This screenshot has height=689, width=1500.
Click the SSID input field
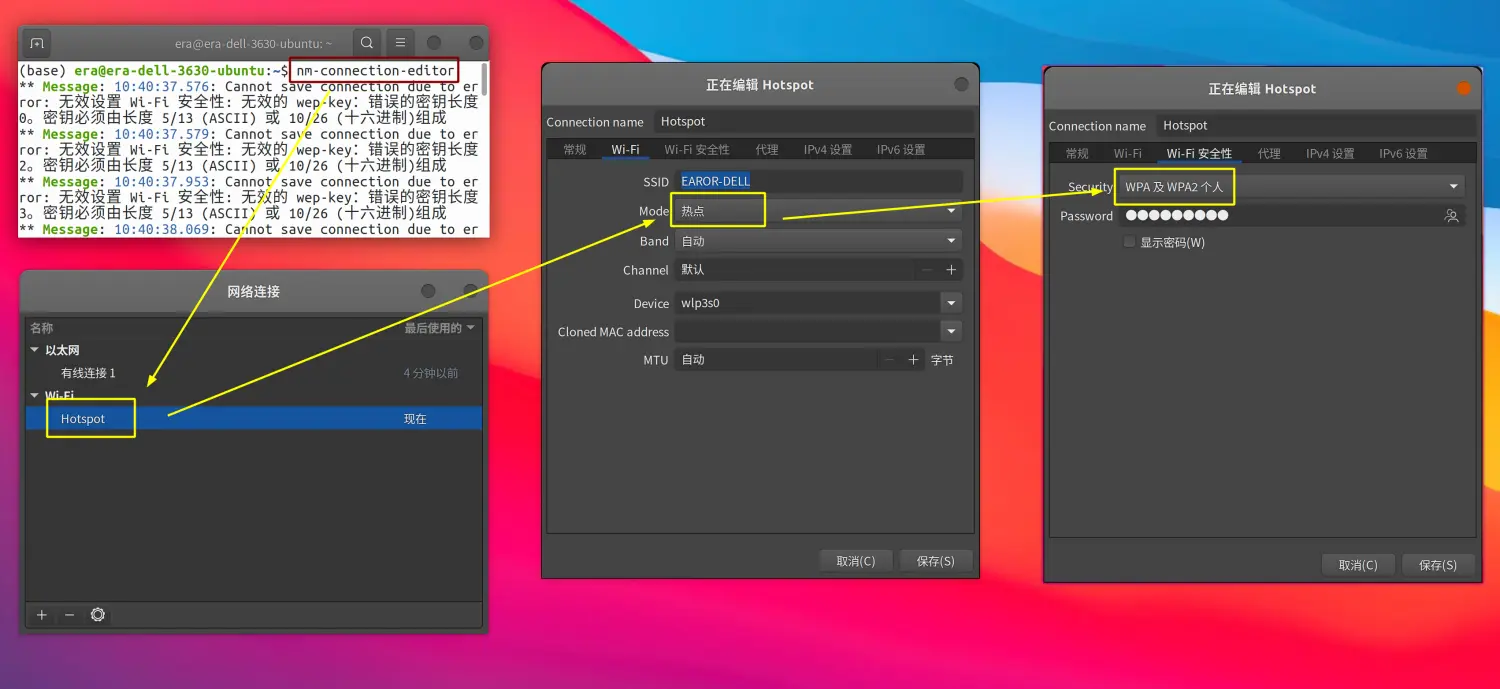click(x=818, y=181)
